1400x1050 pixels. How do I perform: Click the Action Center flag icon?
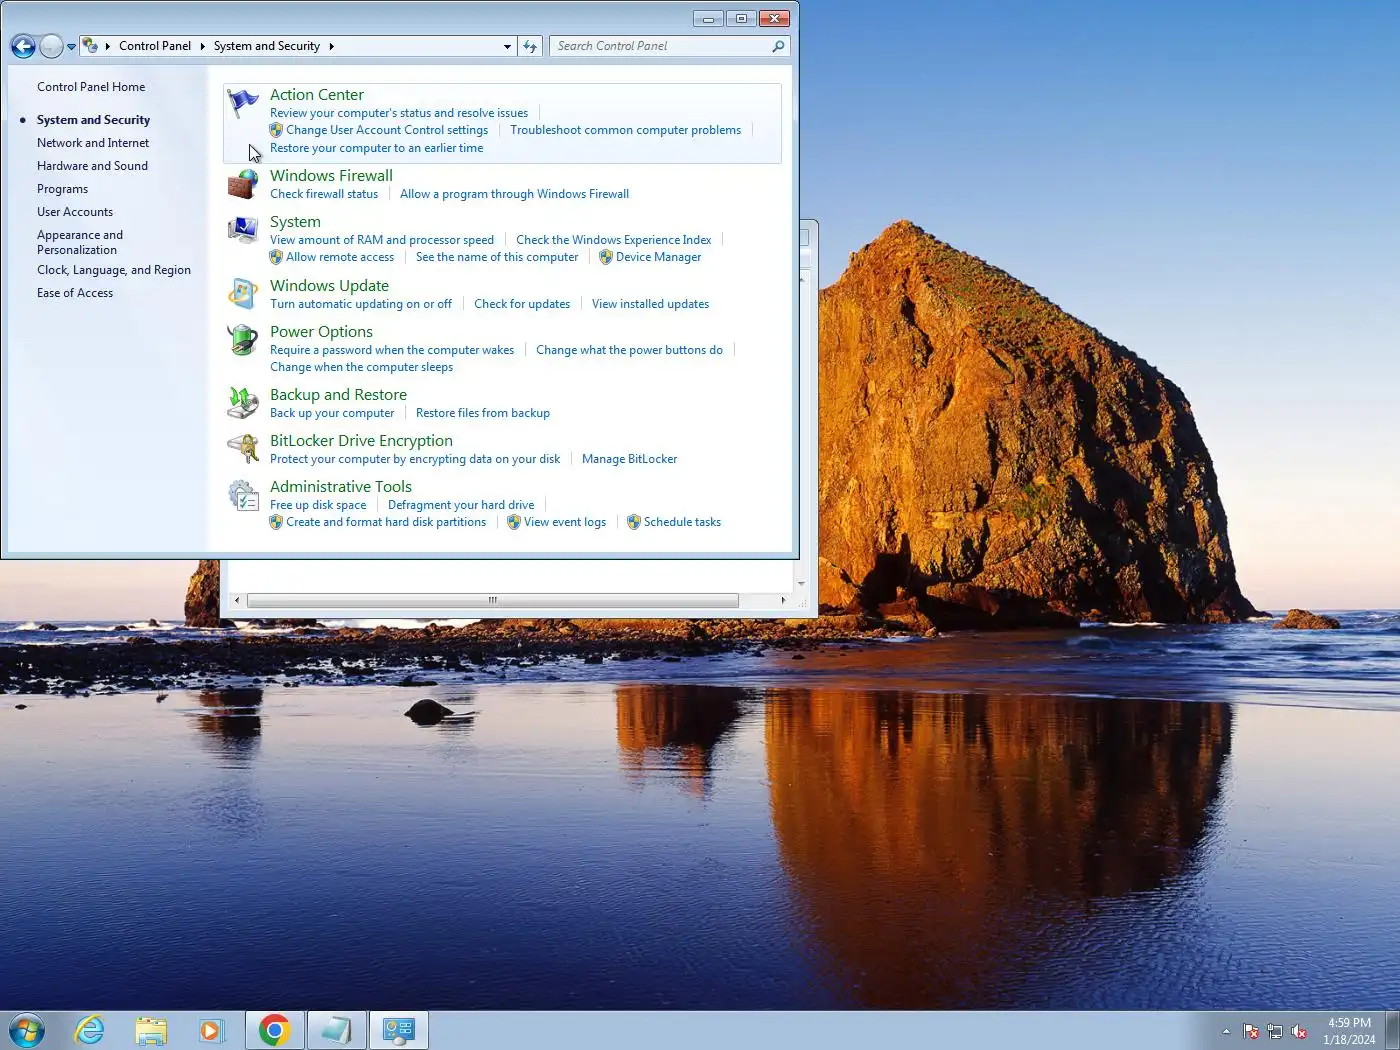(243, 103)
